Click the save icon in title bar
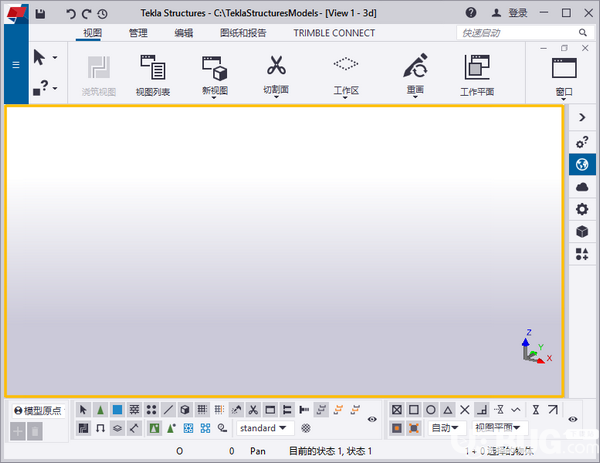 click(x=40, y=14)
